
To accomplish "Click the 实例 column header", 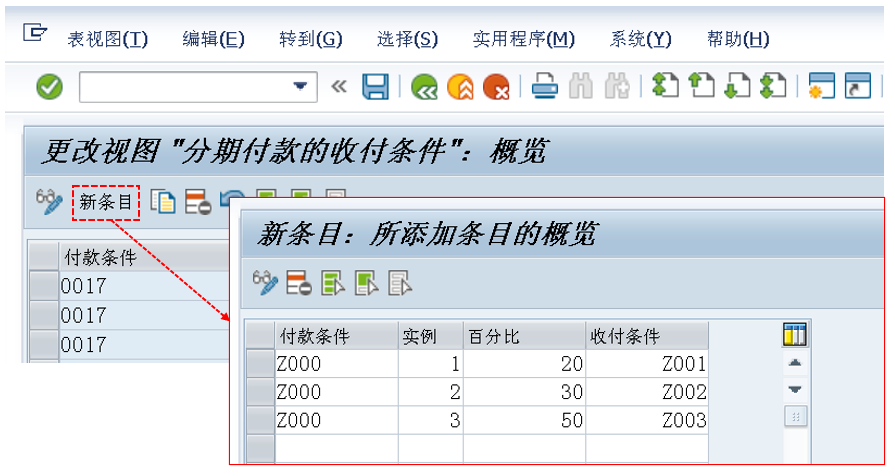I will point(430,336).
